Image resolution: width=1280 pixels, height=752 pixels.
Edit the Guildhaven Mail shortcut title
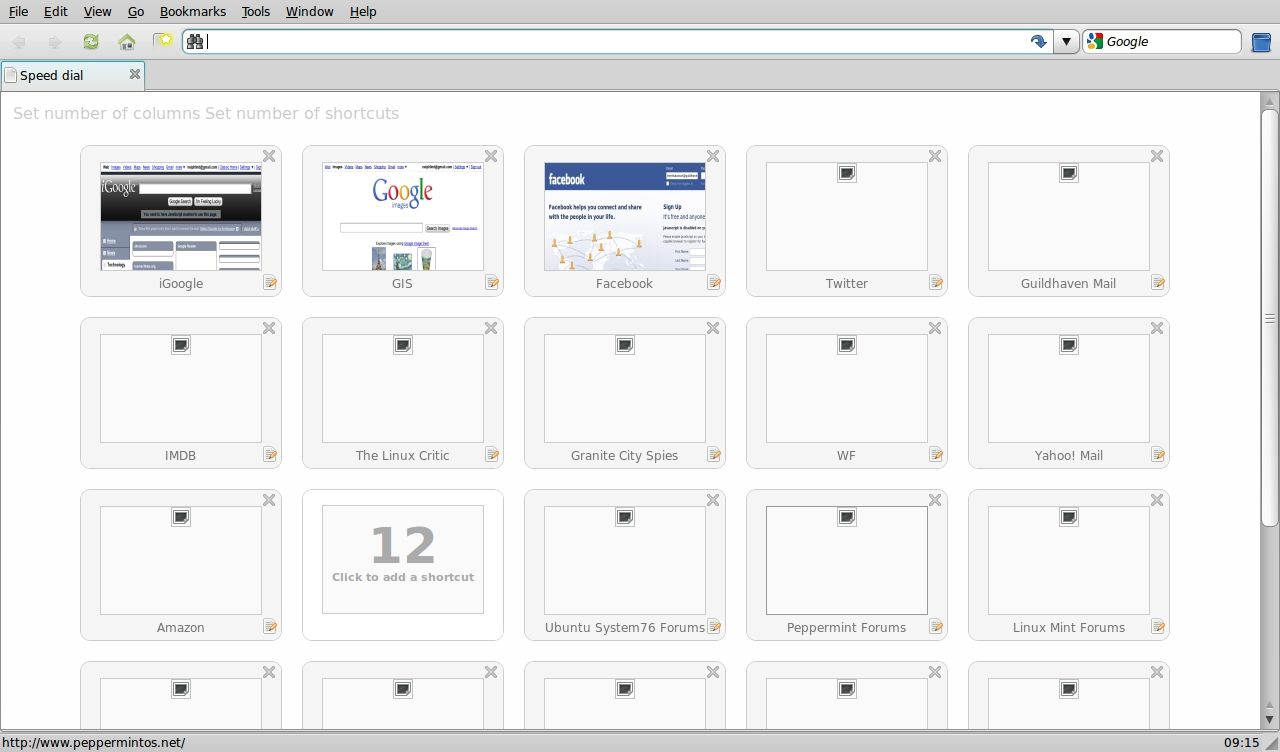[1158, 283]
